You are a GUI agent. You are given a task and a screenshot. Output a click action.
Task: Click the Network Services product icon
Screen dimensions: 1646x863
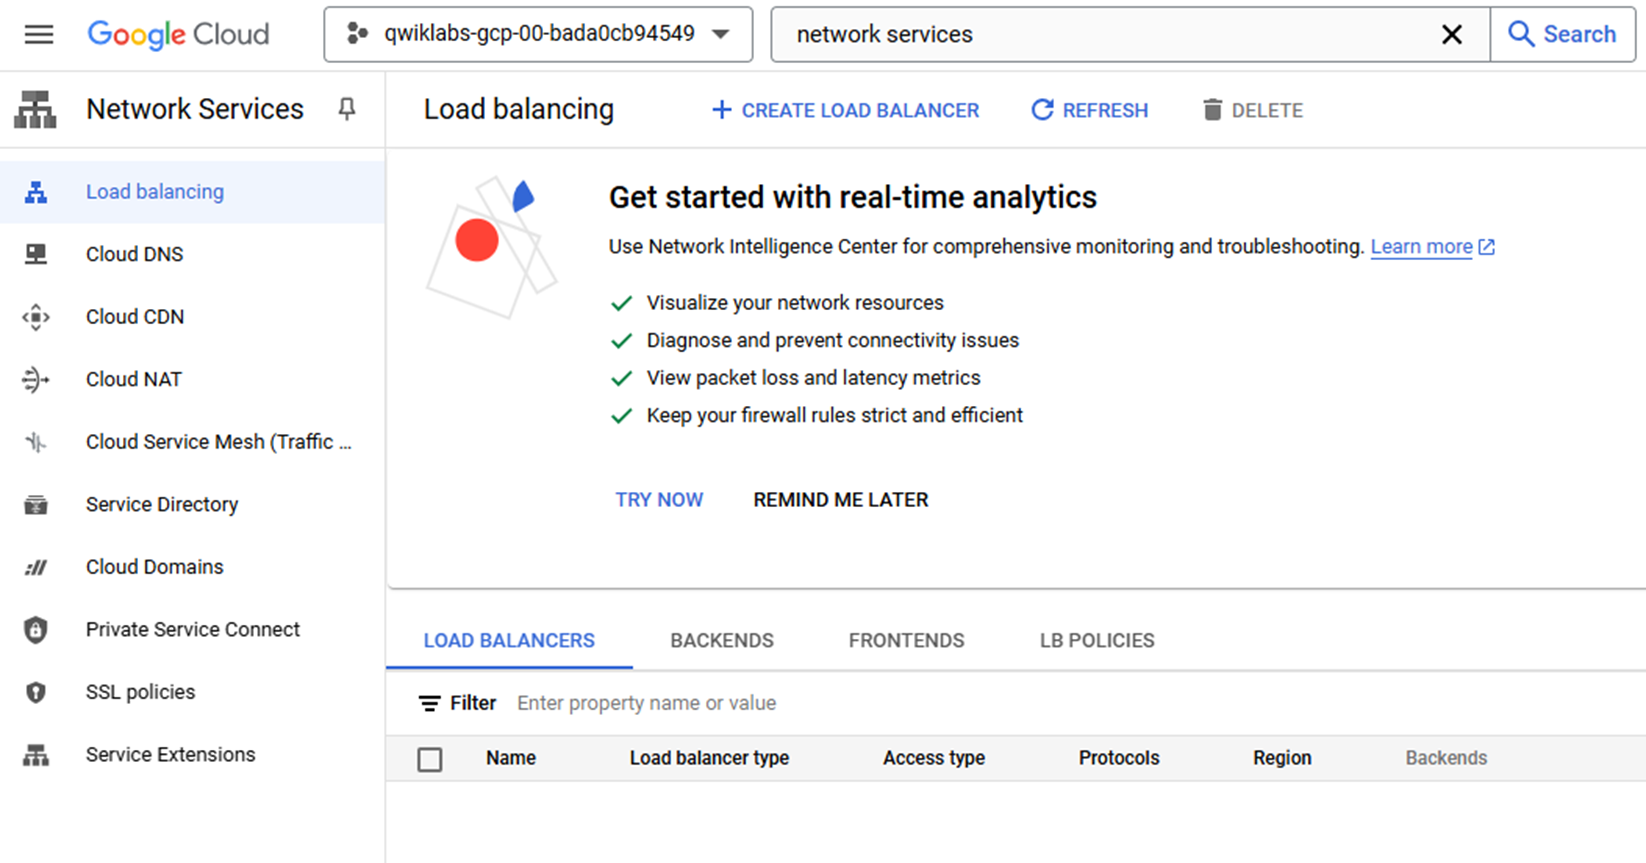tap(35, 109)
